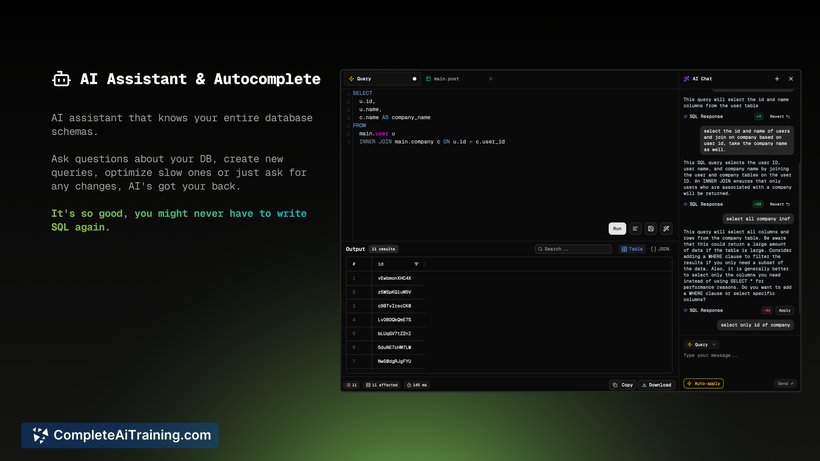820x461 pixels.
Task: Click the SELECT keyword in editor
Action: (362, 93)
